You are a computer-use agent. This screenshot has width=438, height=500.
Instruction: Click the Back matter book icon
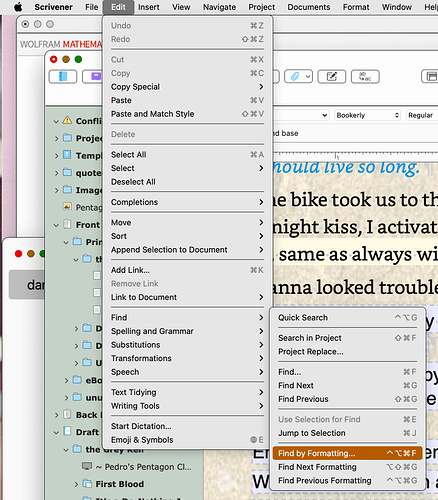(67, 414)
